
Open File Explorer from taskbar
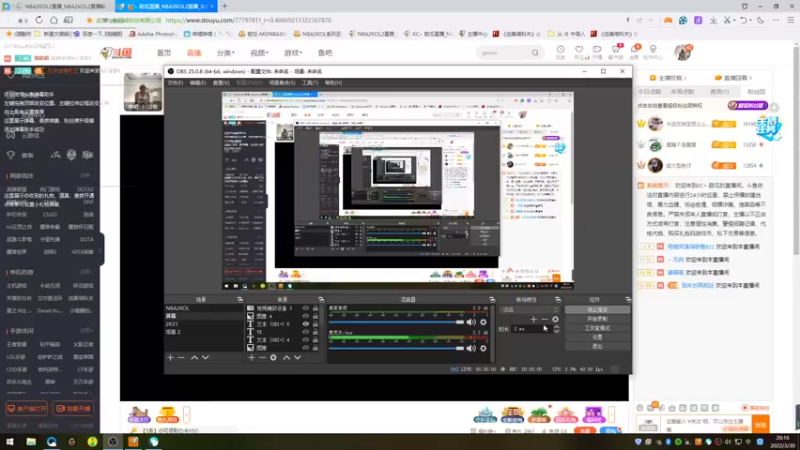31,442
